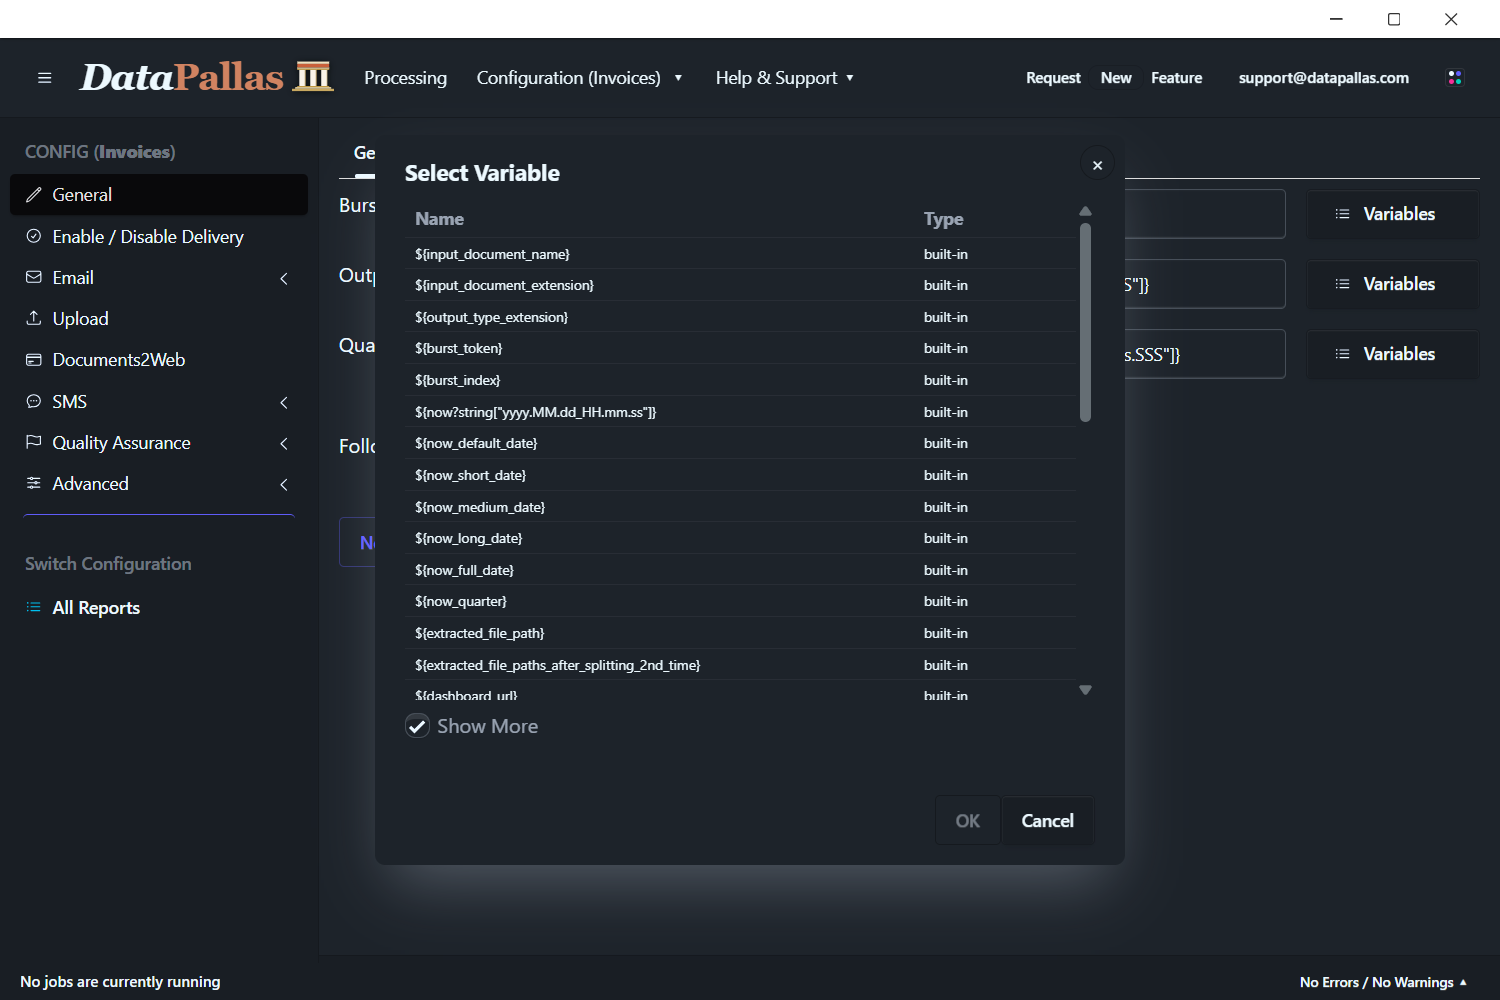1500x1000 pixels.
Task: Toggle the hamburger sidebar menu icon
Action: pos(44,78)
